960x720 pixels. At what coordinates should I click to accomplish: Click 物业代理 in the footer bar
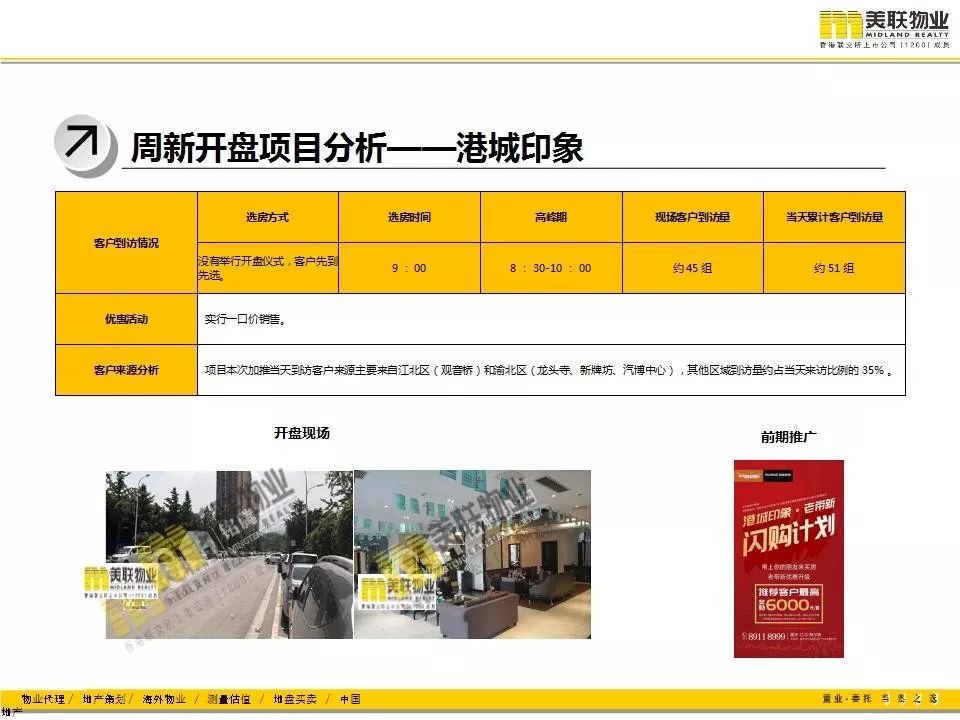(x=43, y=699)
